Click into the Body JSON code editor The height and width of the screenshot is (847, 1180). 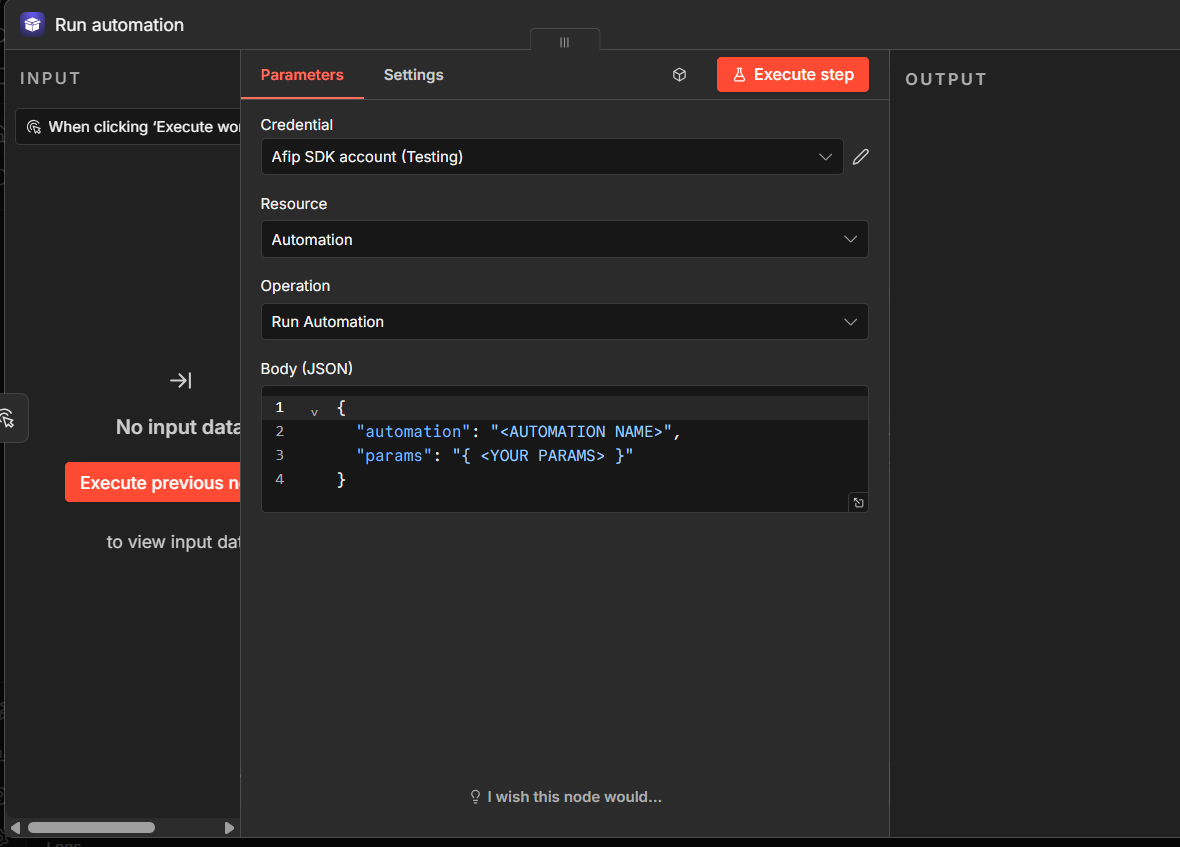(564, 449)
